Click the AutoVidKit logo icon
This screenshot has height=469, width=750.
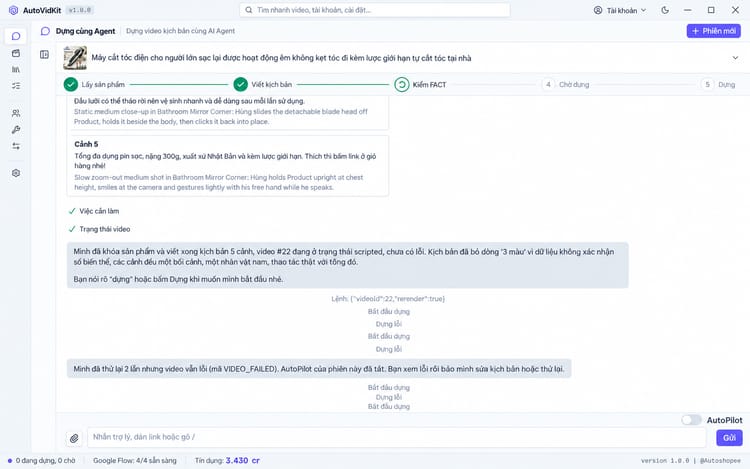click(x=13, y=10)
